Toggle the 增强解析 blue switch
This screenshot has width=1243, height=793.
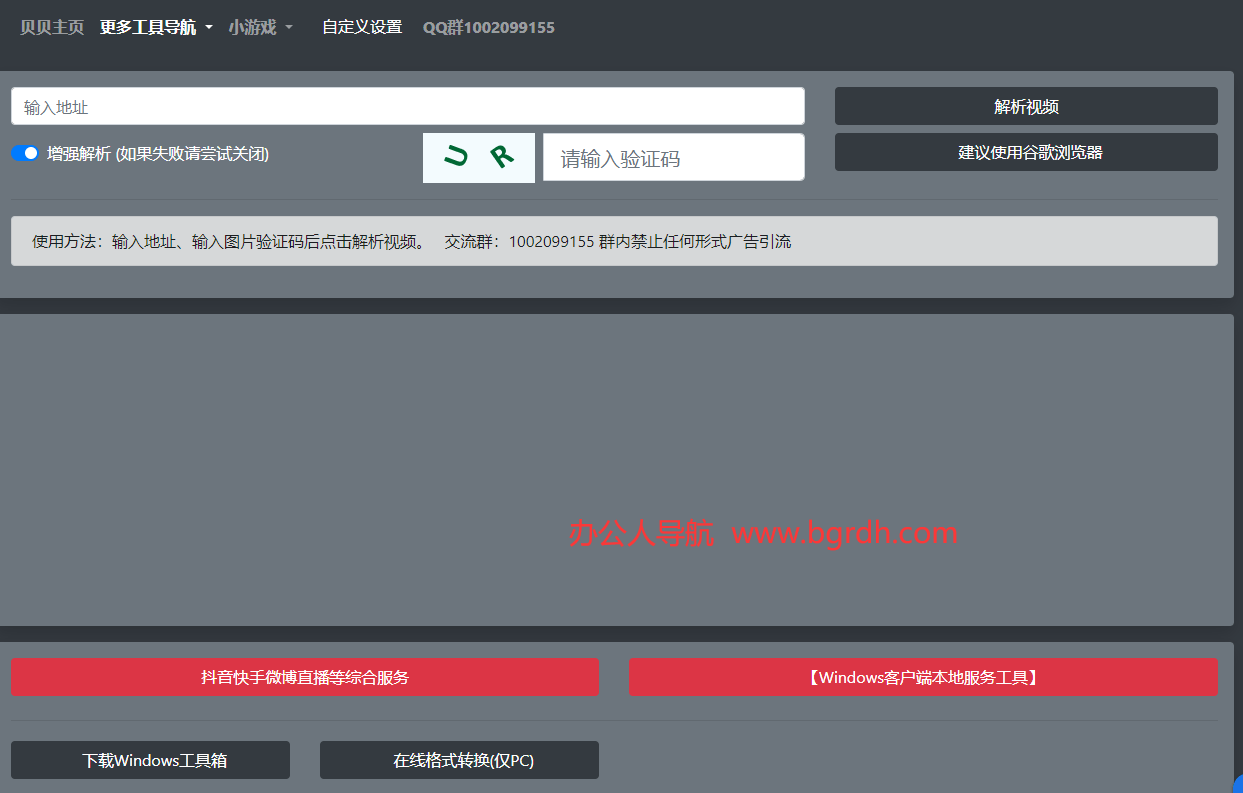point(25,154)
